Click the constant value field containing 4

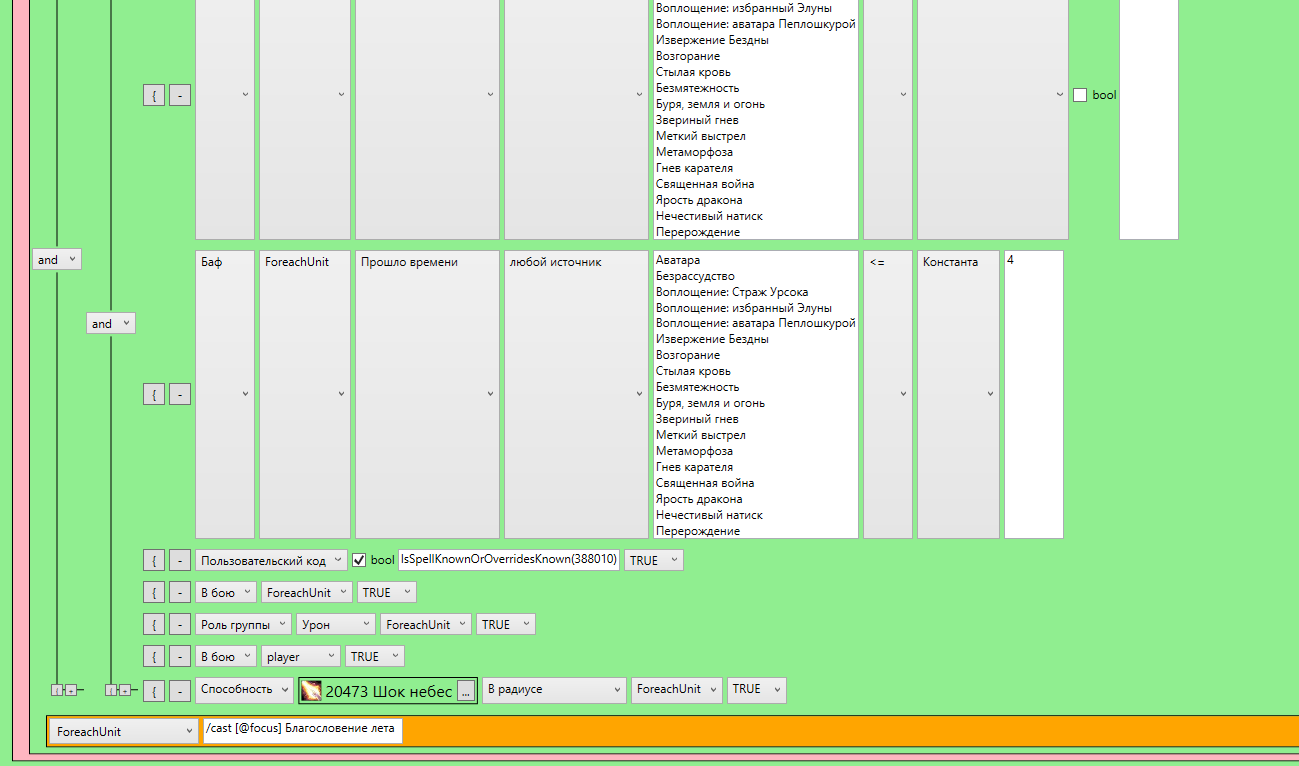tap(1034, 394)
